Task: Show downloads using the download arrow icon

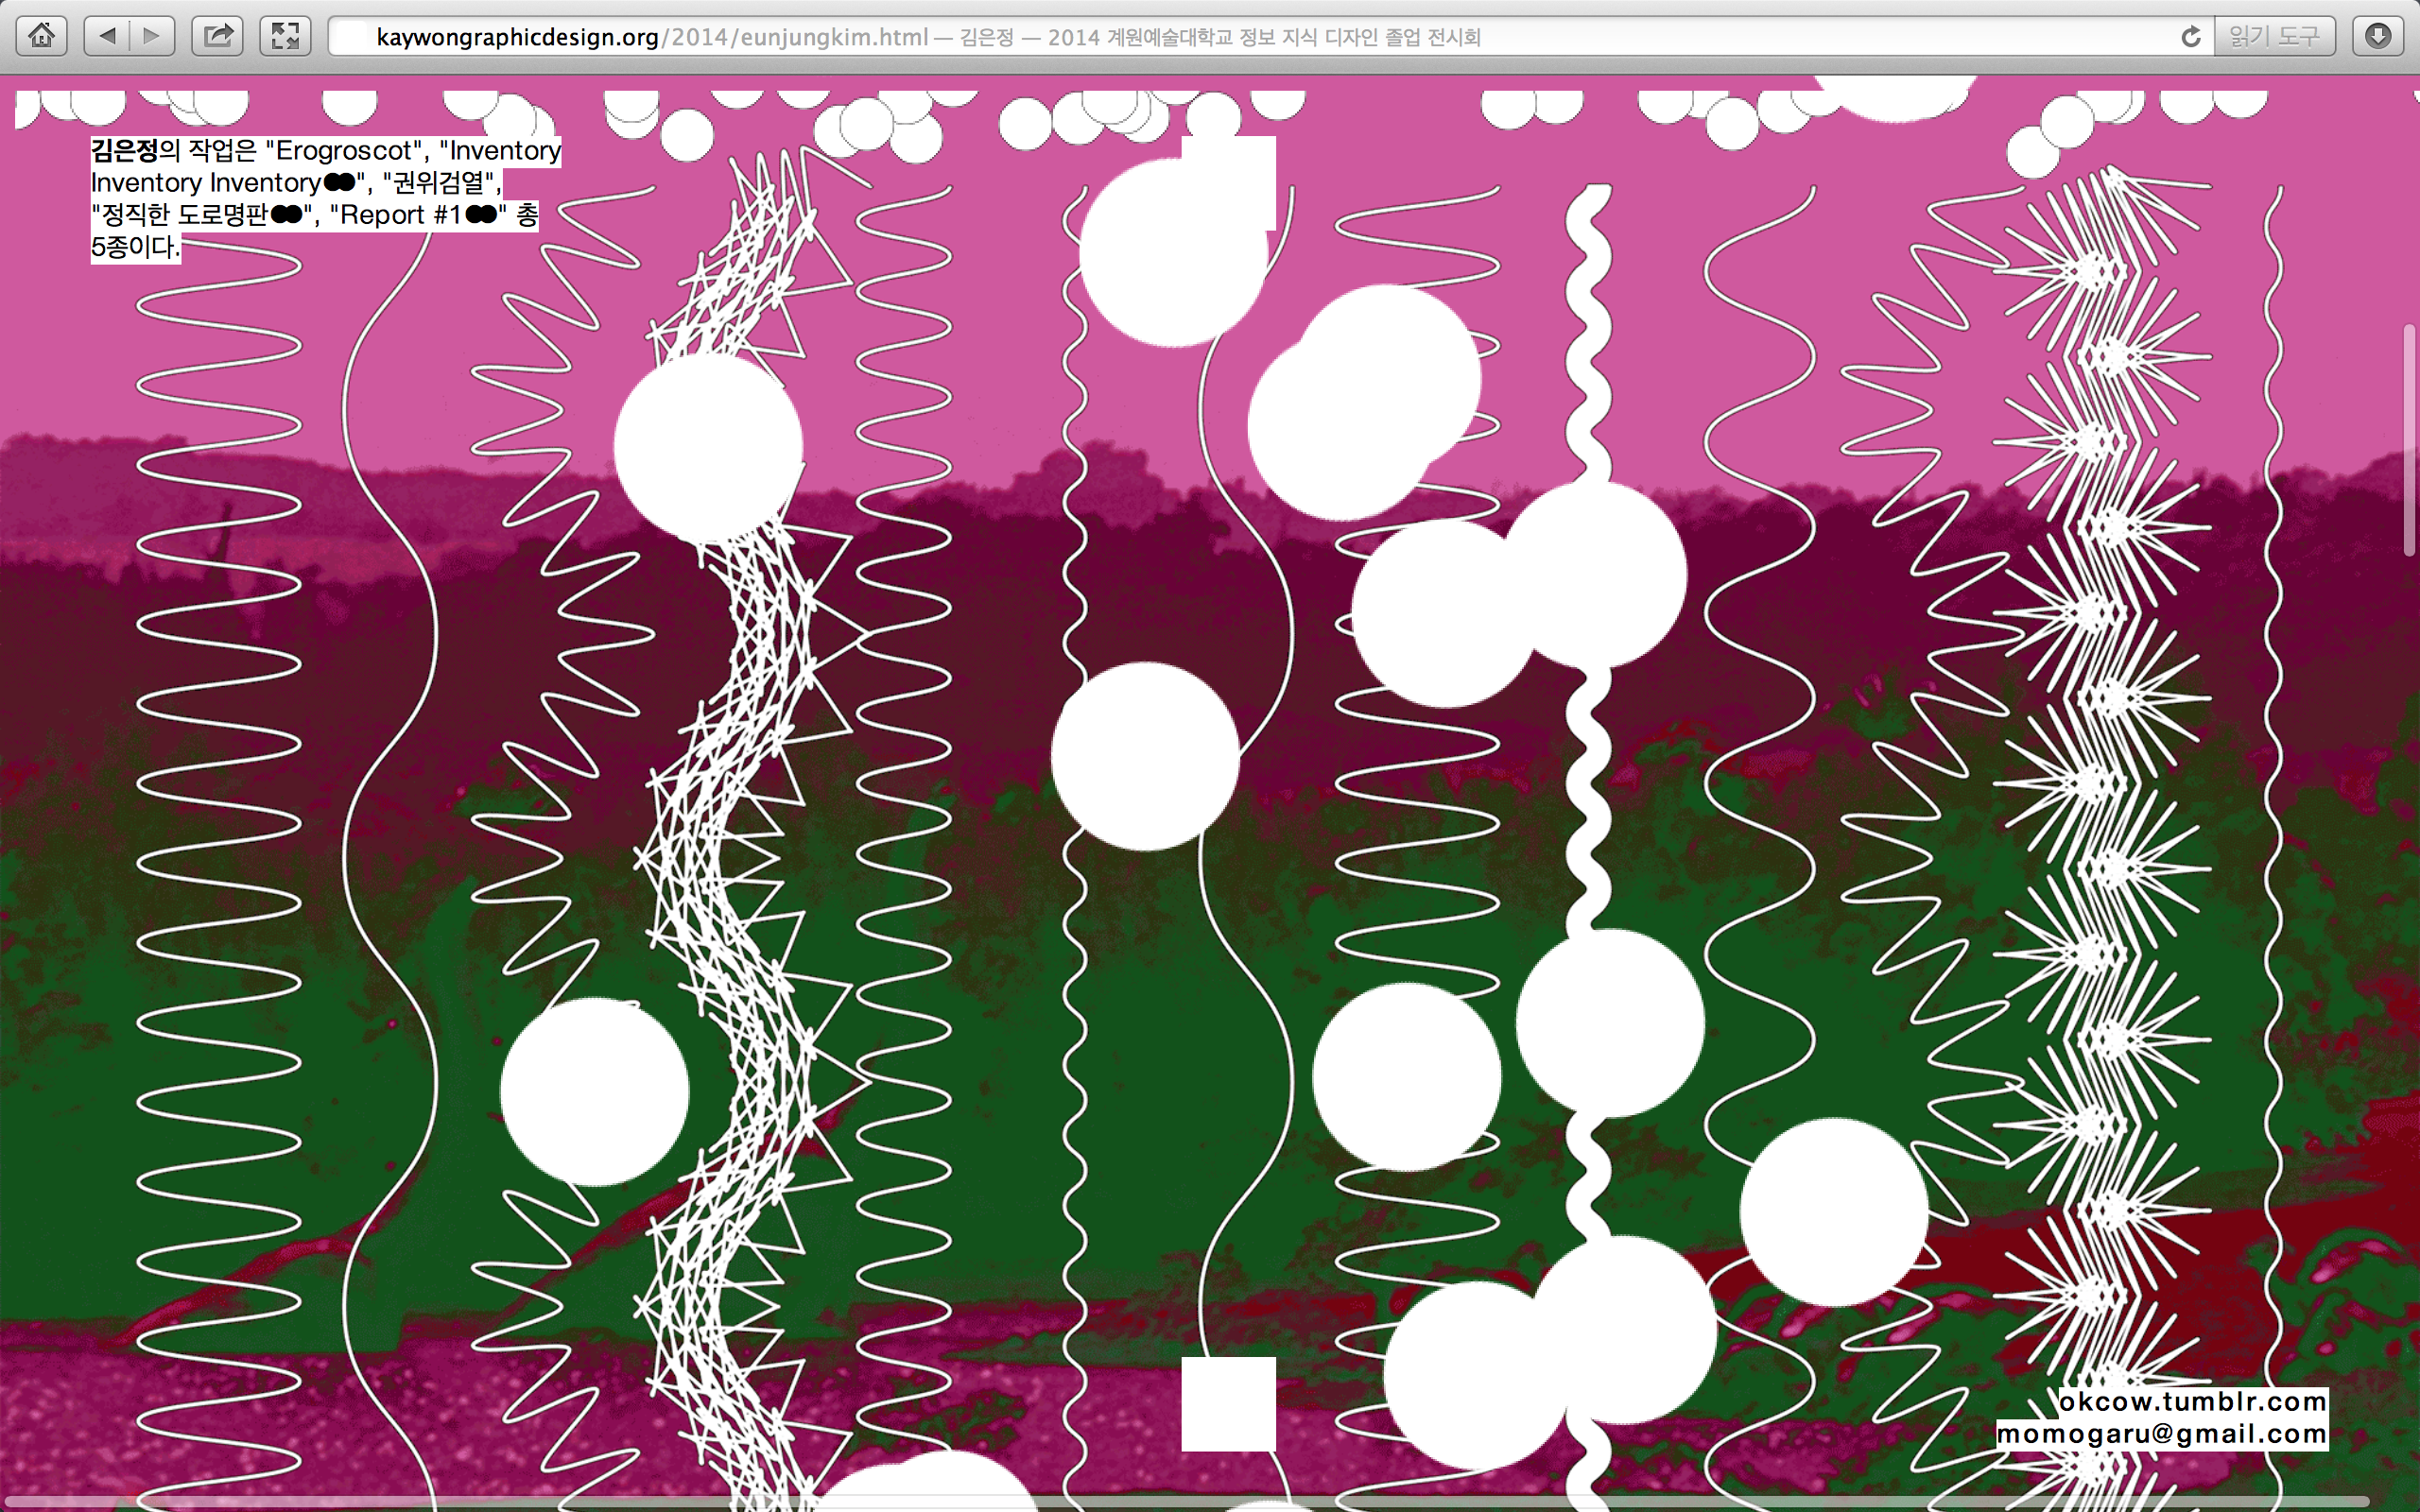Action: tap(2380, 36)
